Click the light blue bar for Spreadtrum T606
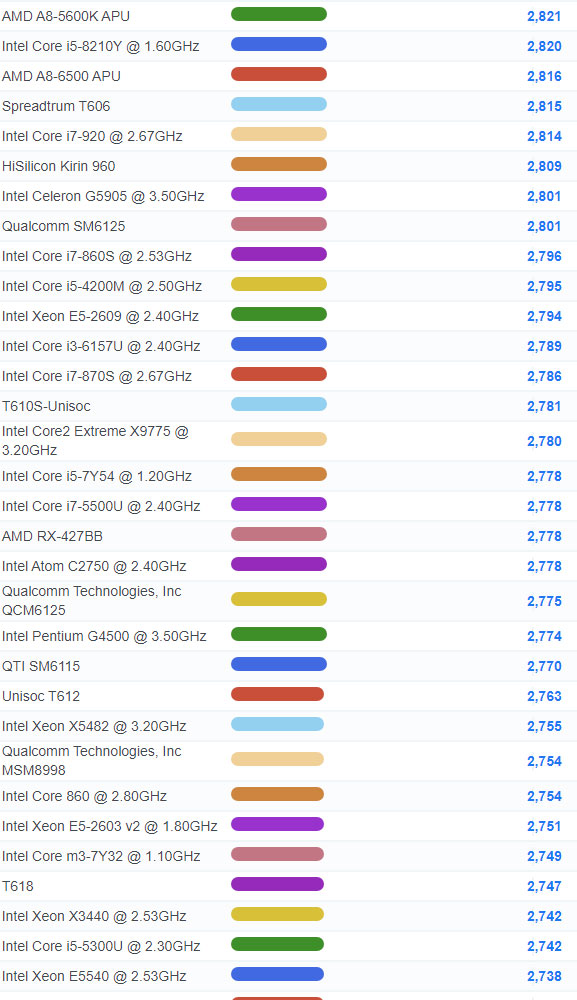Viewport: 577px width, 1000px height. pyautogui.click(x=279, y=104)
